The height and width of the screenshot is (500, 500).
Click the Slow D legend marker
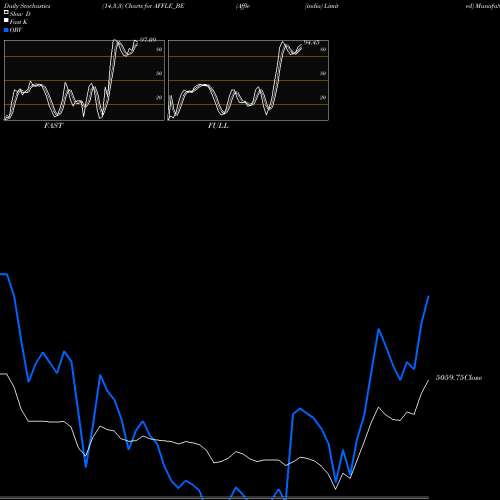(6, 13)
